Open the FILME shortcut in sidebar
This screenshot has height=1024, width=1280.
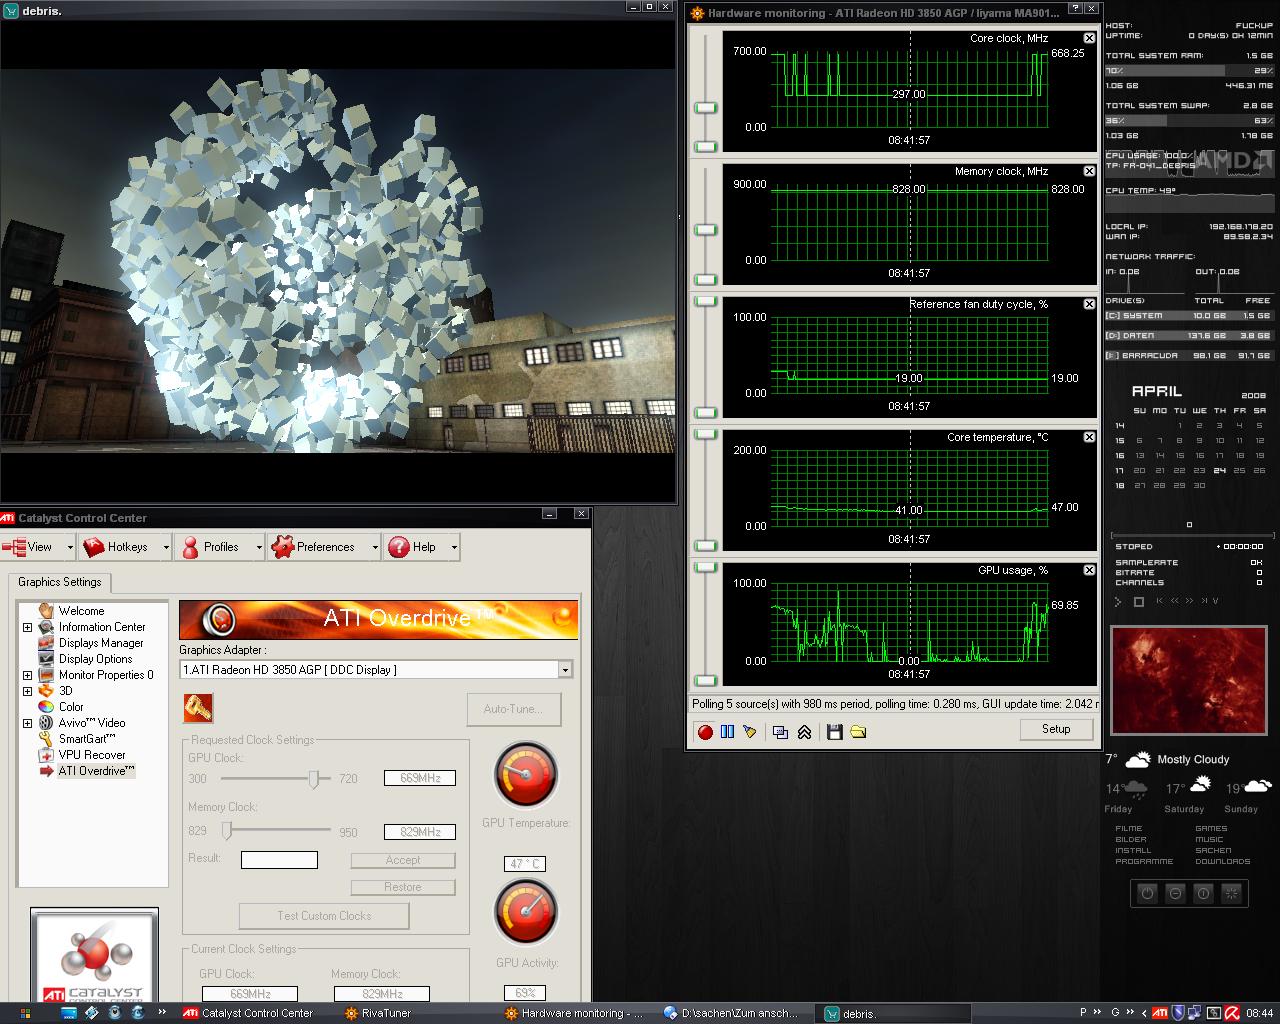1129,829
